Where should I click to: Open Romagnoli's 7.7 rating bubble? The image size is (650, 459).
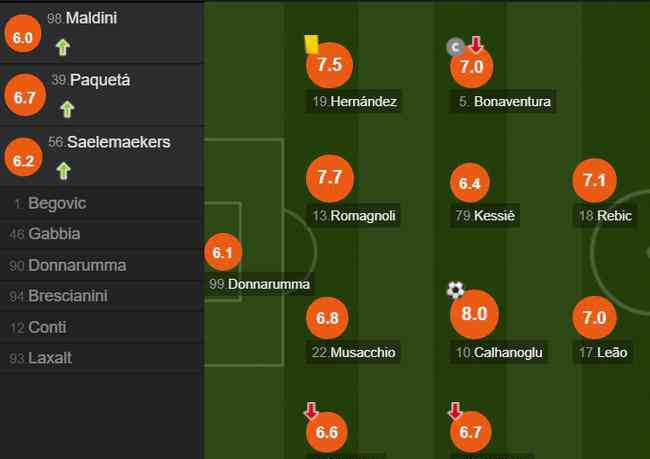[x=330, y=178]
